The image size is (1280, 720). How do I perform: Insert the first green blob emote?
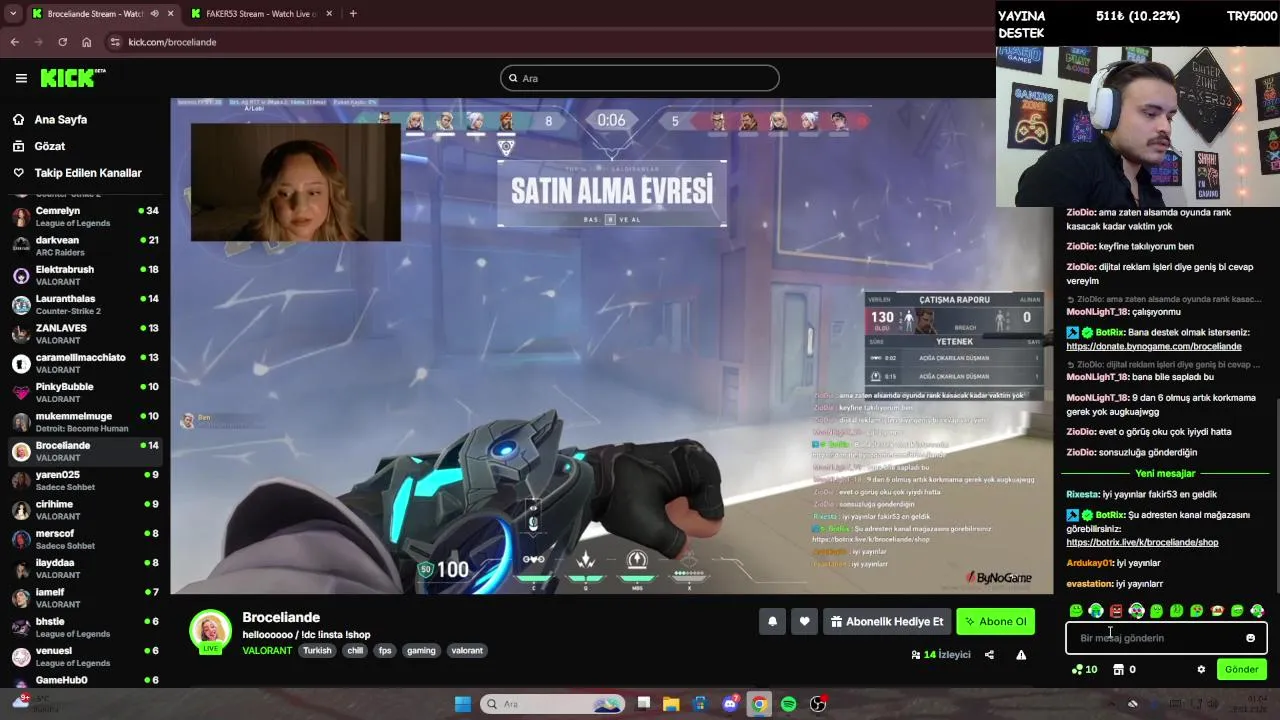point(1076,611)
